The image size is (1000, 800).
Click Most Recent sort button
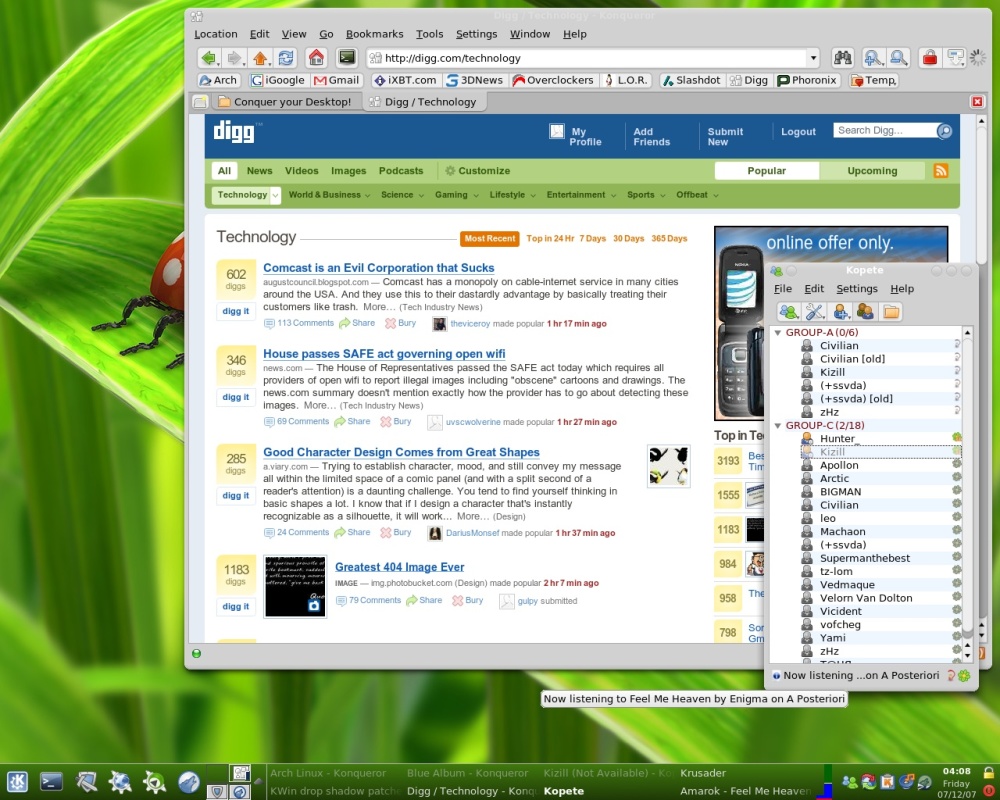coord(490,239)
